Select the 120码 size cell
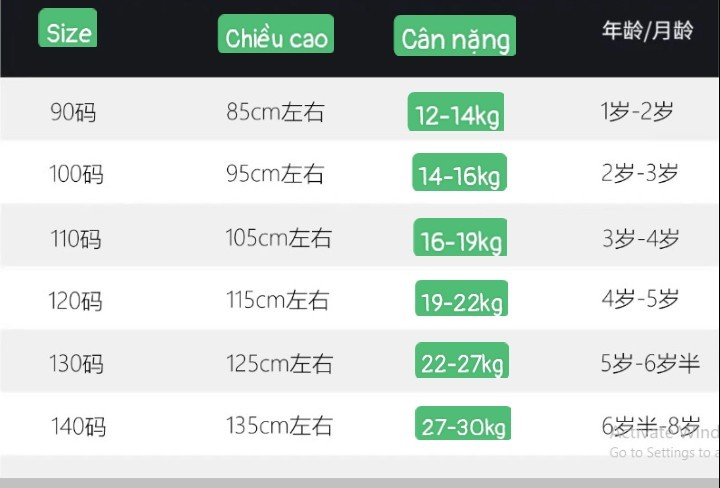This screenshot has width=720, height=488. coord(75,301)
